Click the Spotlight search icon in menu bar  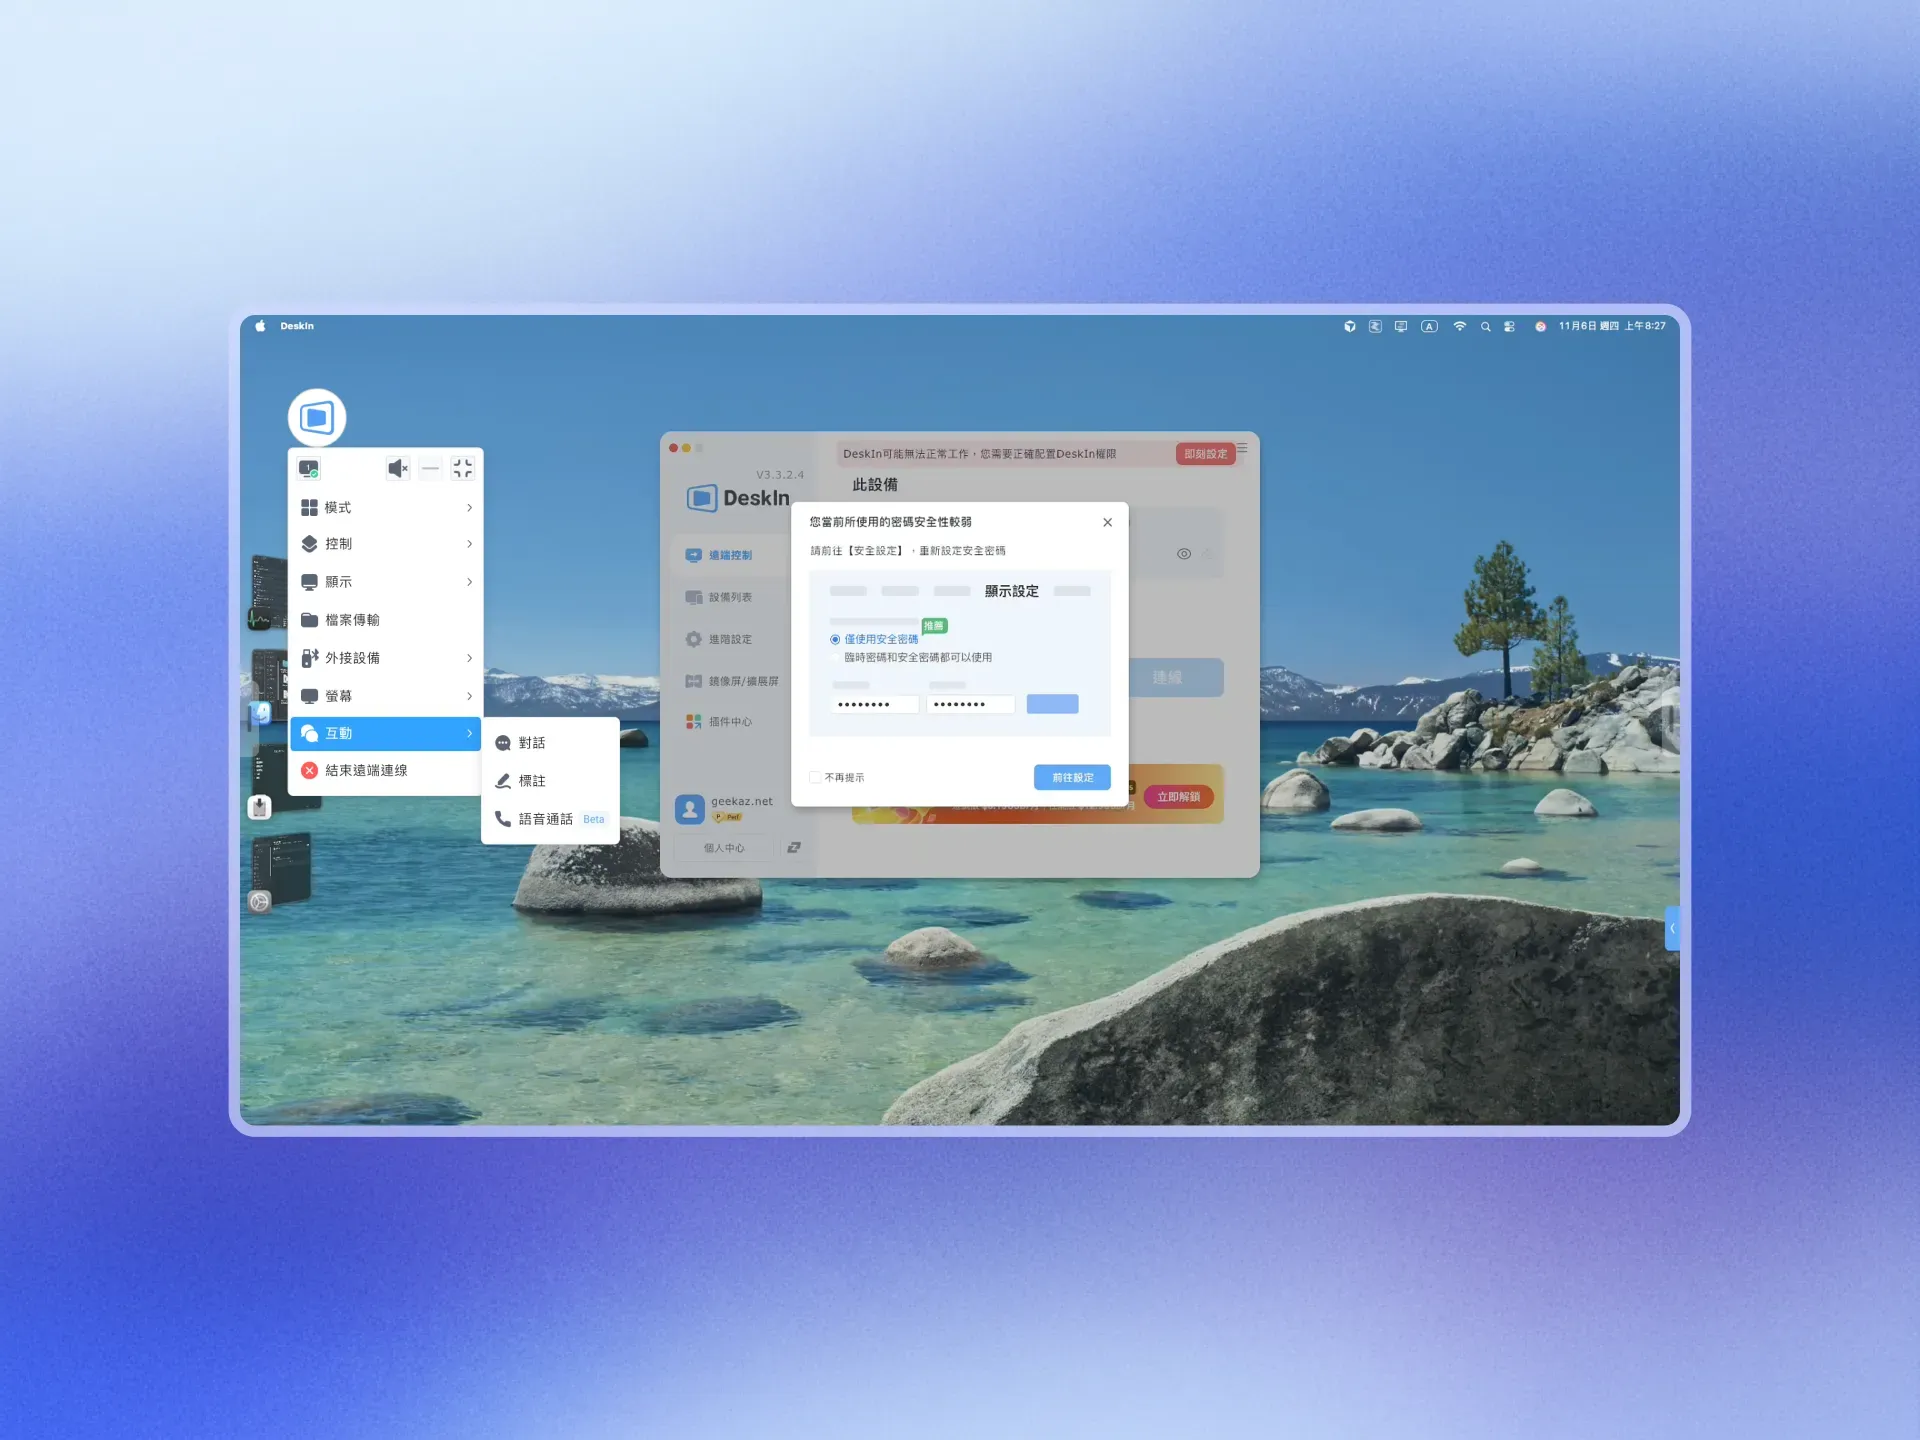click(x=1485, y=326)
